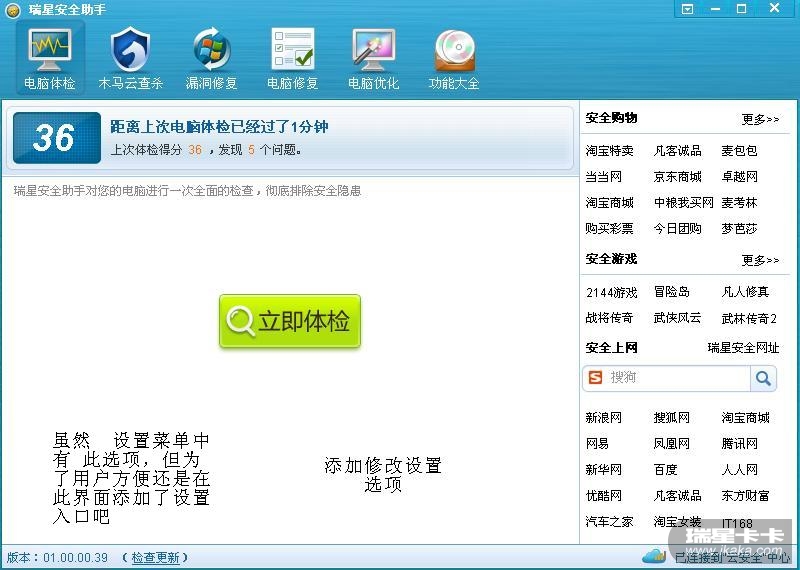
Task: Click the cloud security status icon
Action: pyautogui.click(x=654, y=555)
